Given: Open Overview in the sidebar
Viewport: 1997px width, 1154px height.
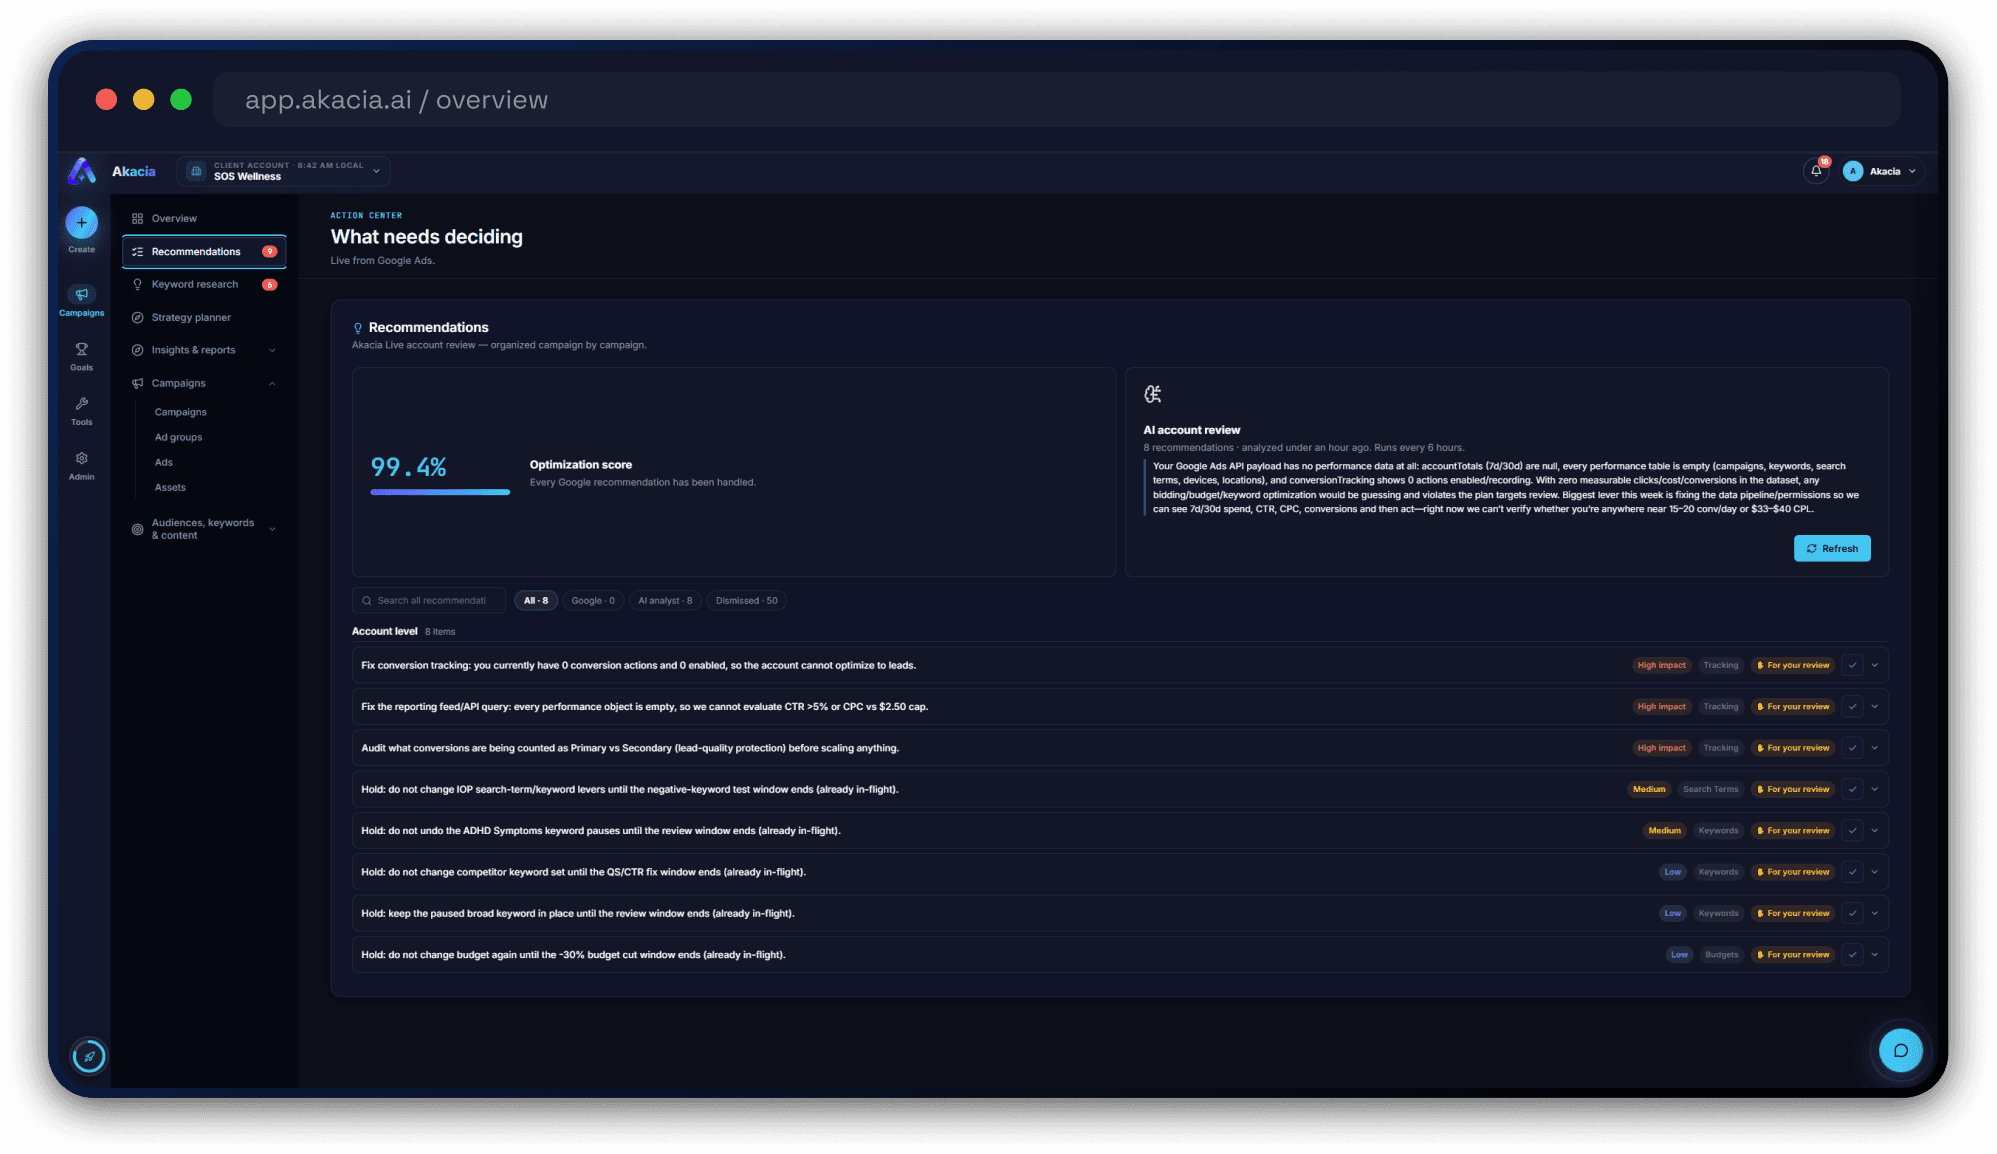Looking at the screenshot, I should point(204,218).
